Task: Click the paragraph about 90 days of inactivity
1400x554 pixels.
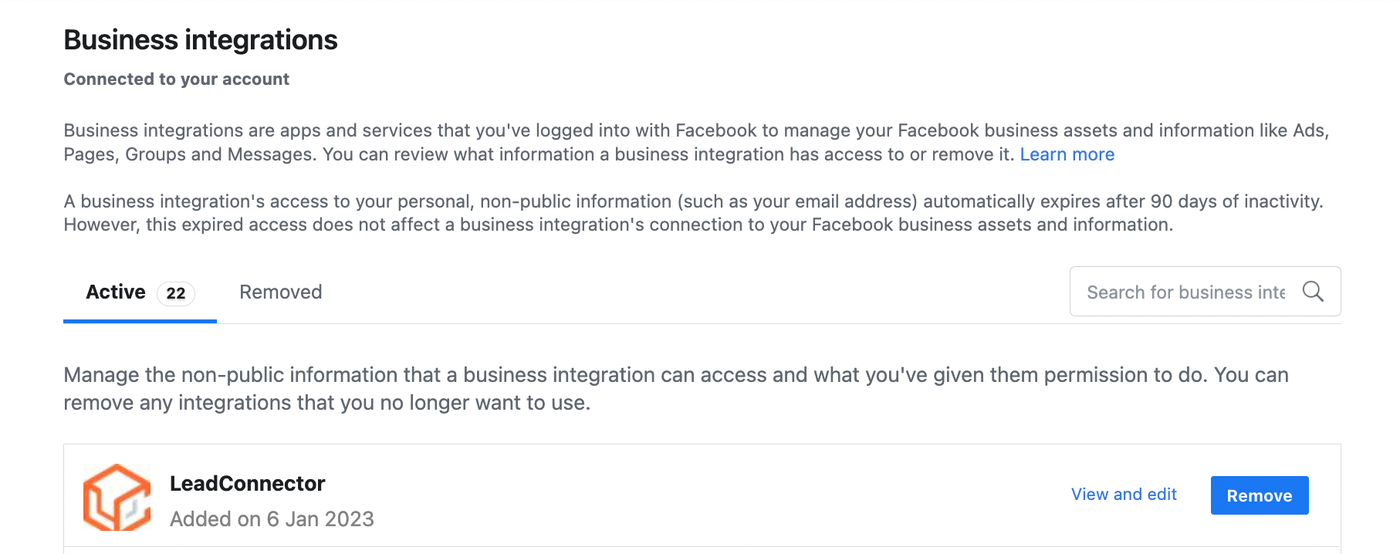Action: (692, 213)
